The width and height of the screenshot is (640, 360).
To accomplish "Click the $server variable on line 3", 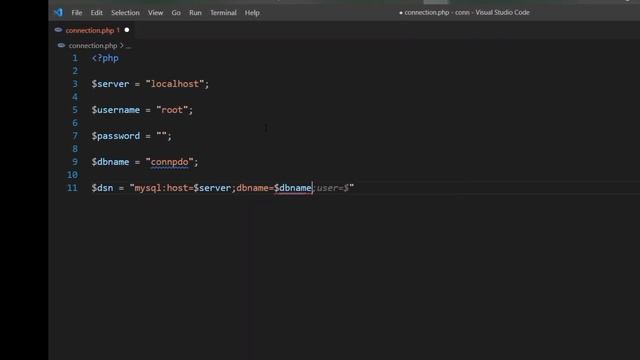I will (110, 84).
